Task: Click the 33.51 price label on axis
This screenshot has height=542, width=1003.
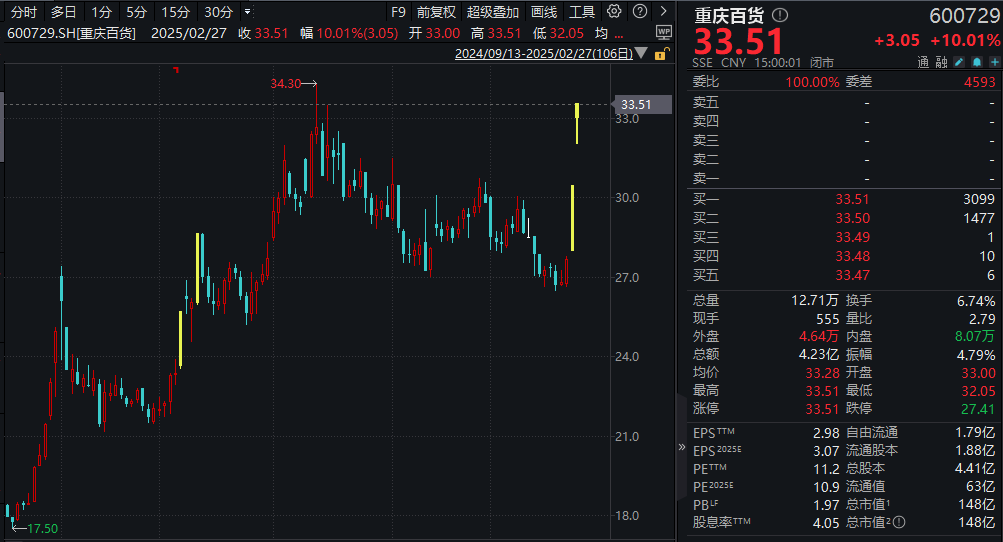Action: coord(636,104)
